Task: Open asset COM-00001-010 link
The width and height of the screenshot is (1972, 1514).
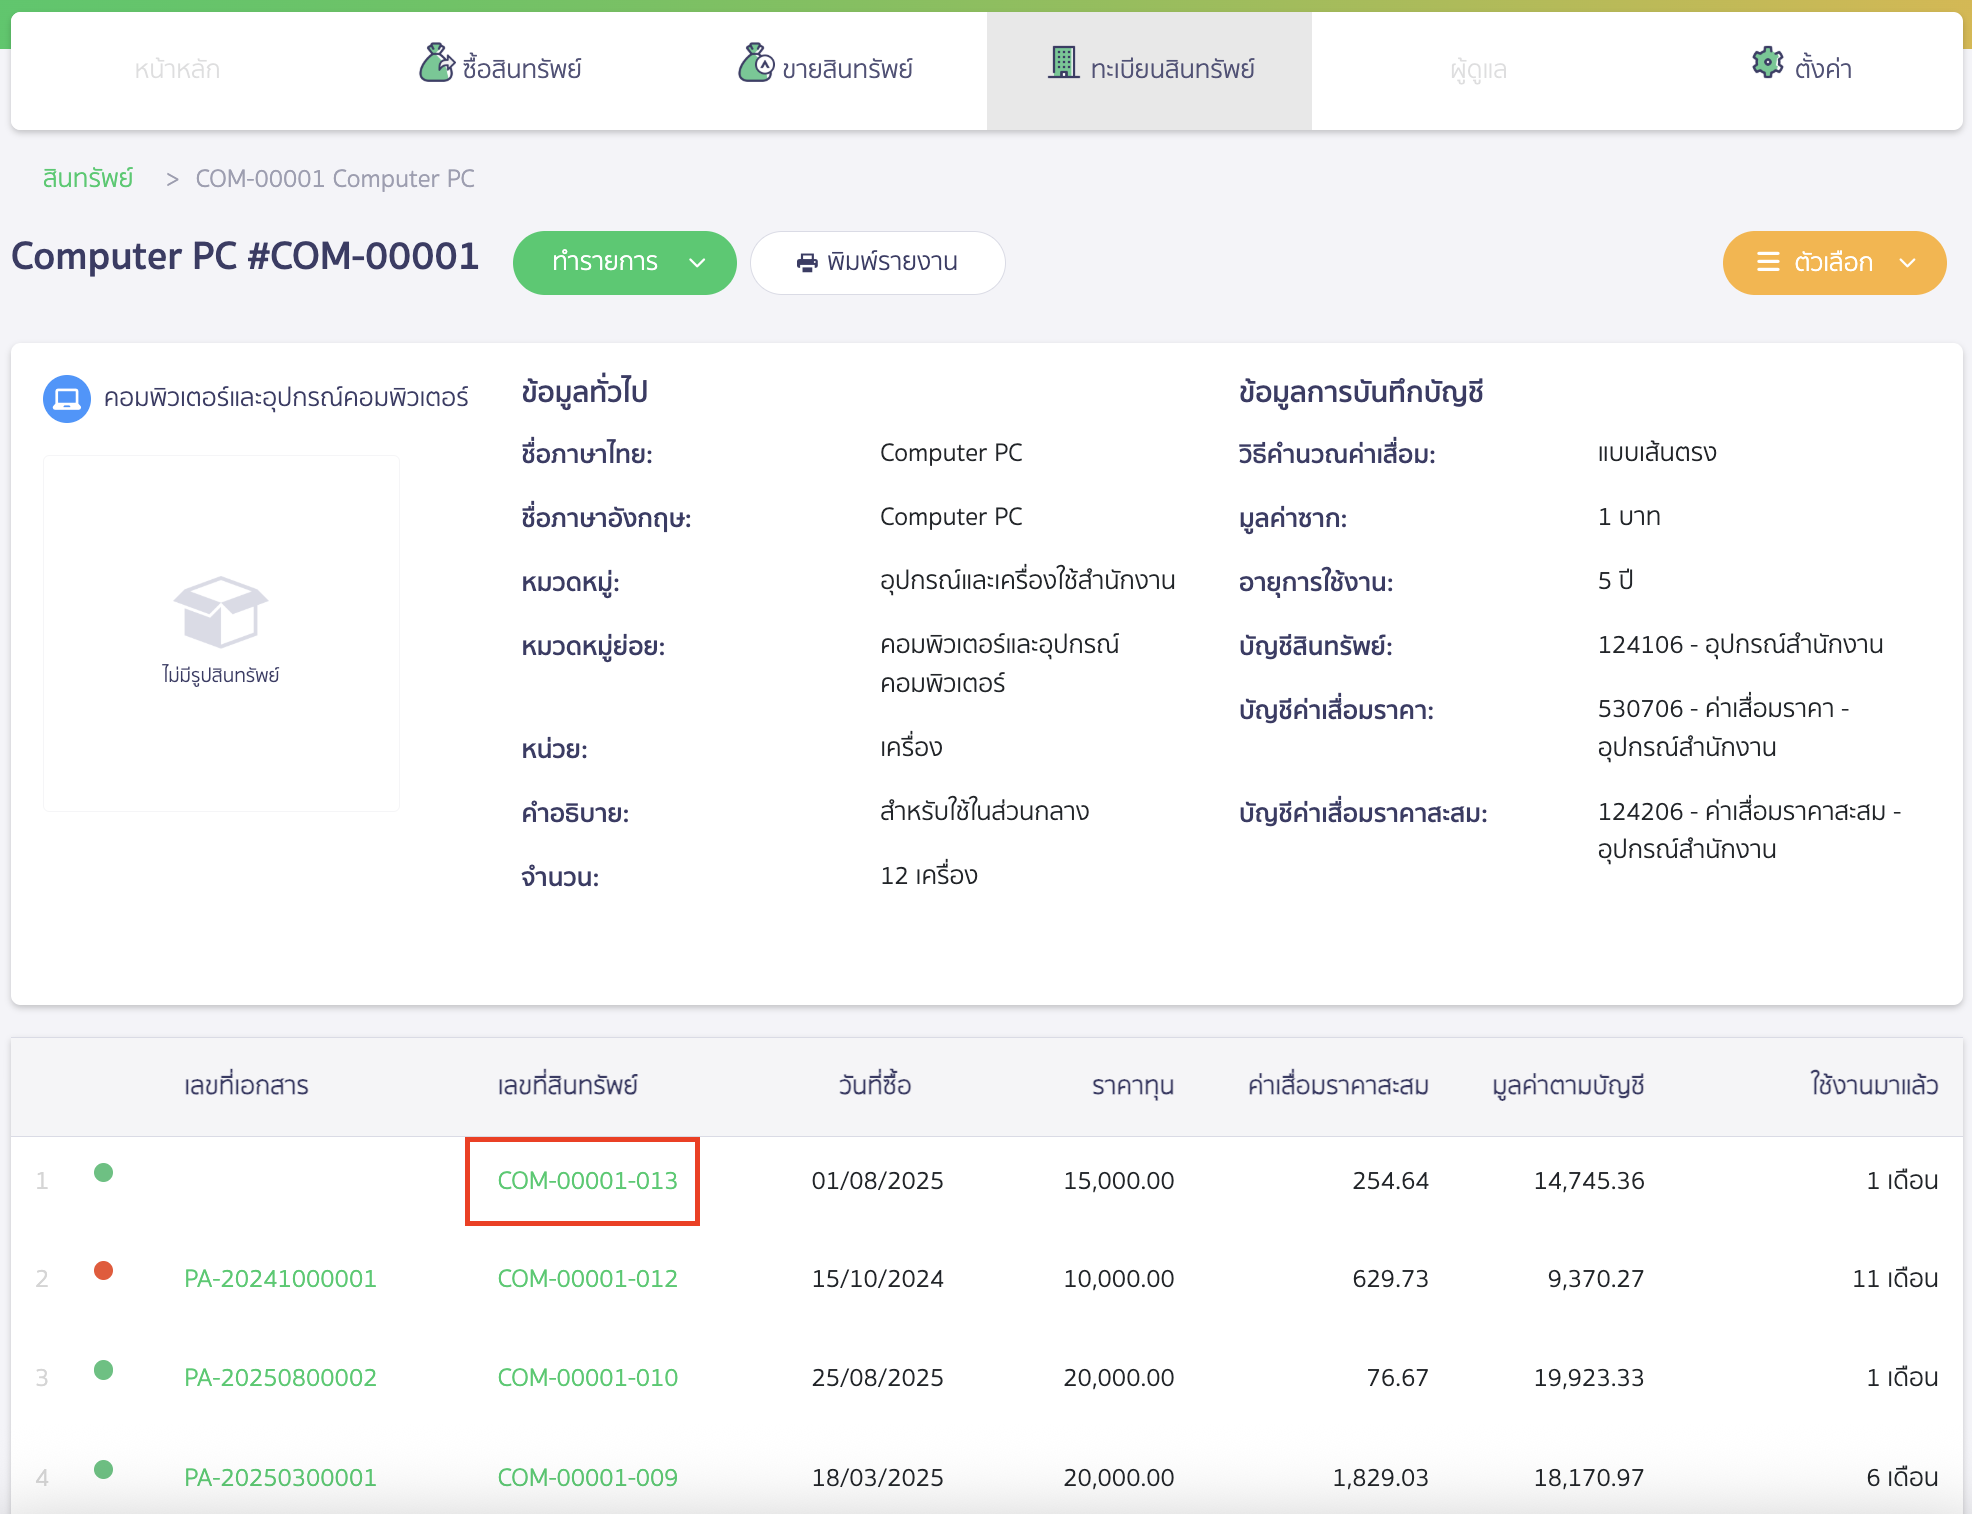Action: pyautogui.click(x=587, y=1378)
